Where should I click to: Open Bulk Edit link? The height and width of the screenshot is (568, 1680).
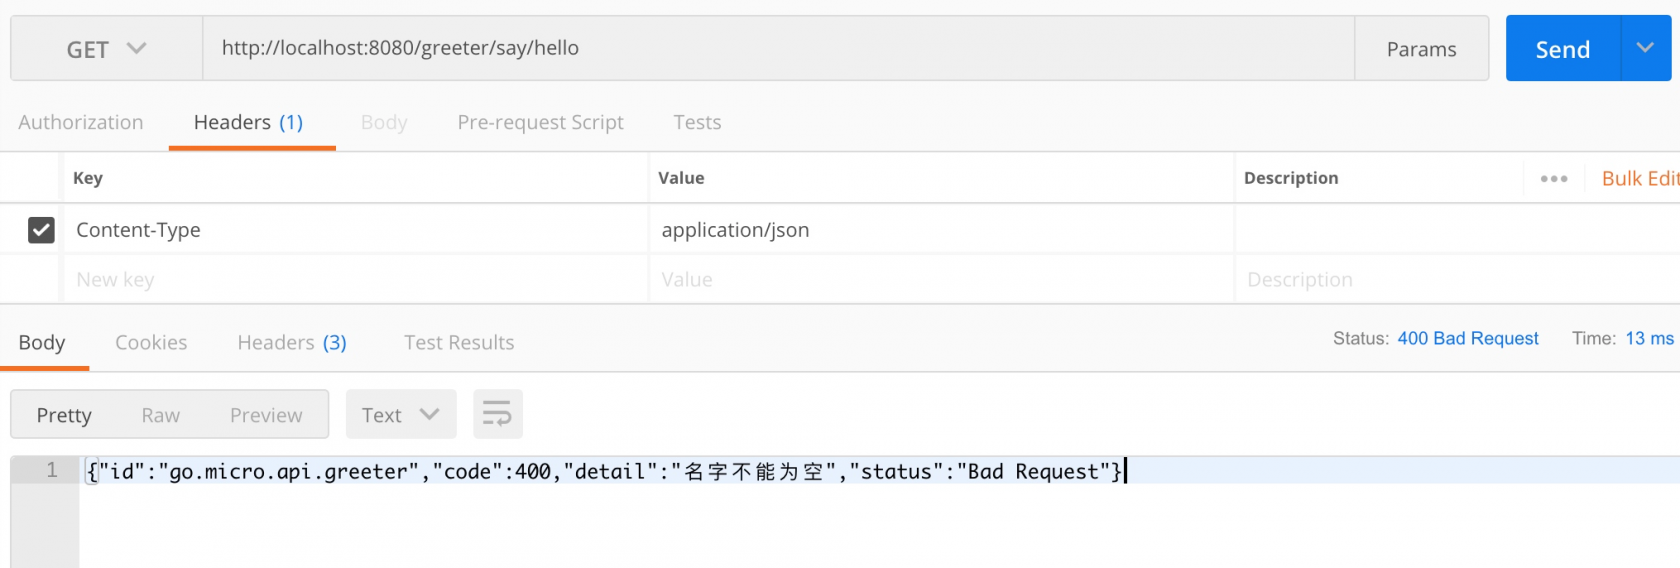pos(1640,178)
